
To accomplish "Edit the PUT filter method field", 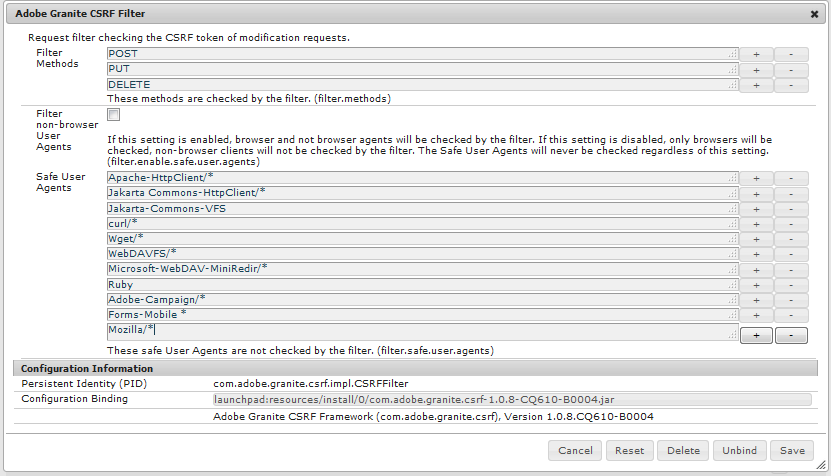I will click(x=422, y=69).
